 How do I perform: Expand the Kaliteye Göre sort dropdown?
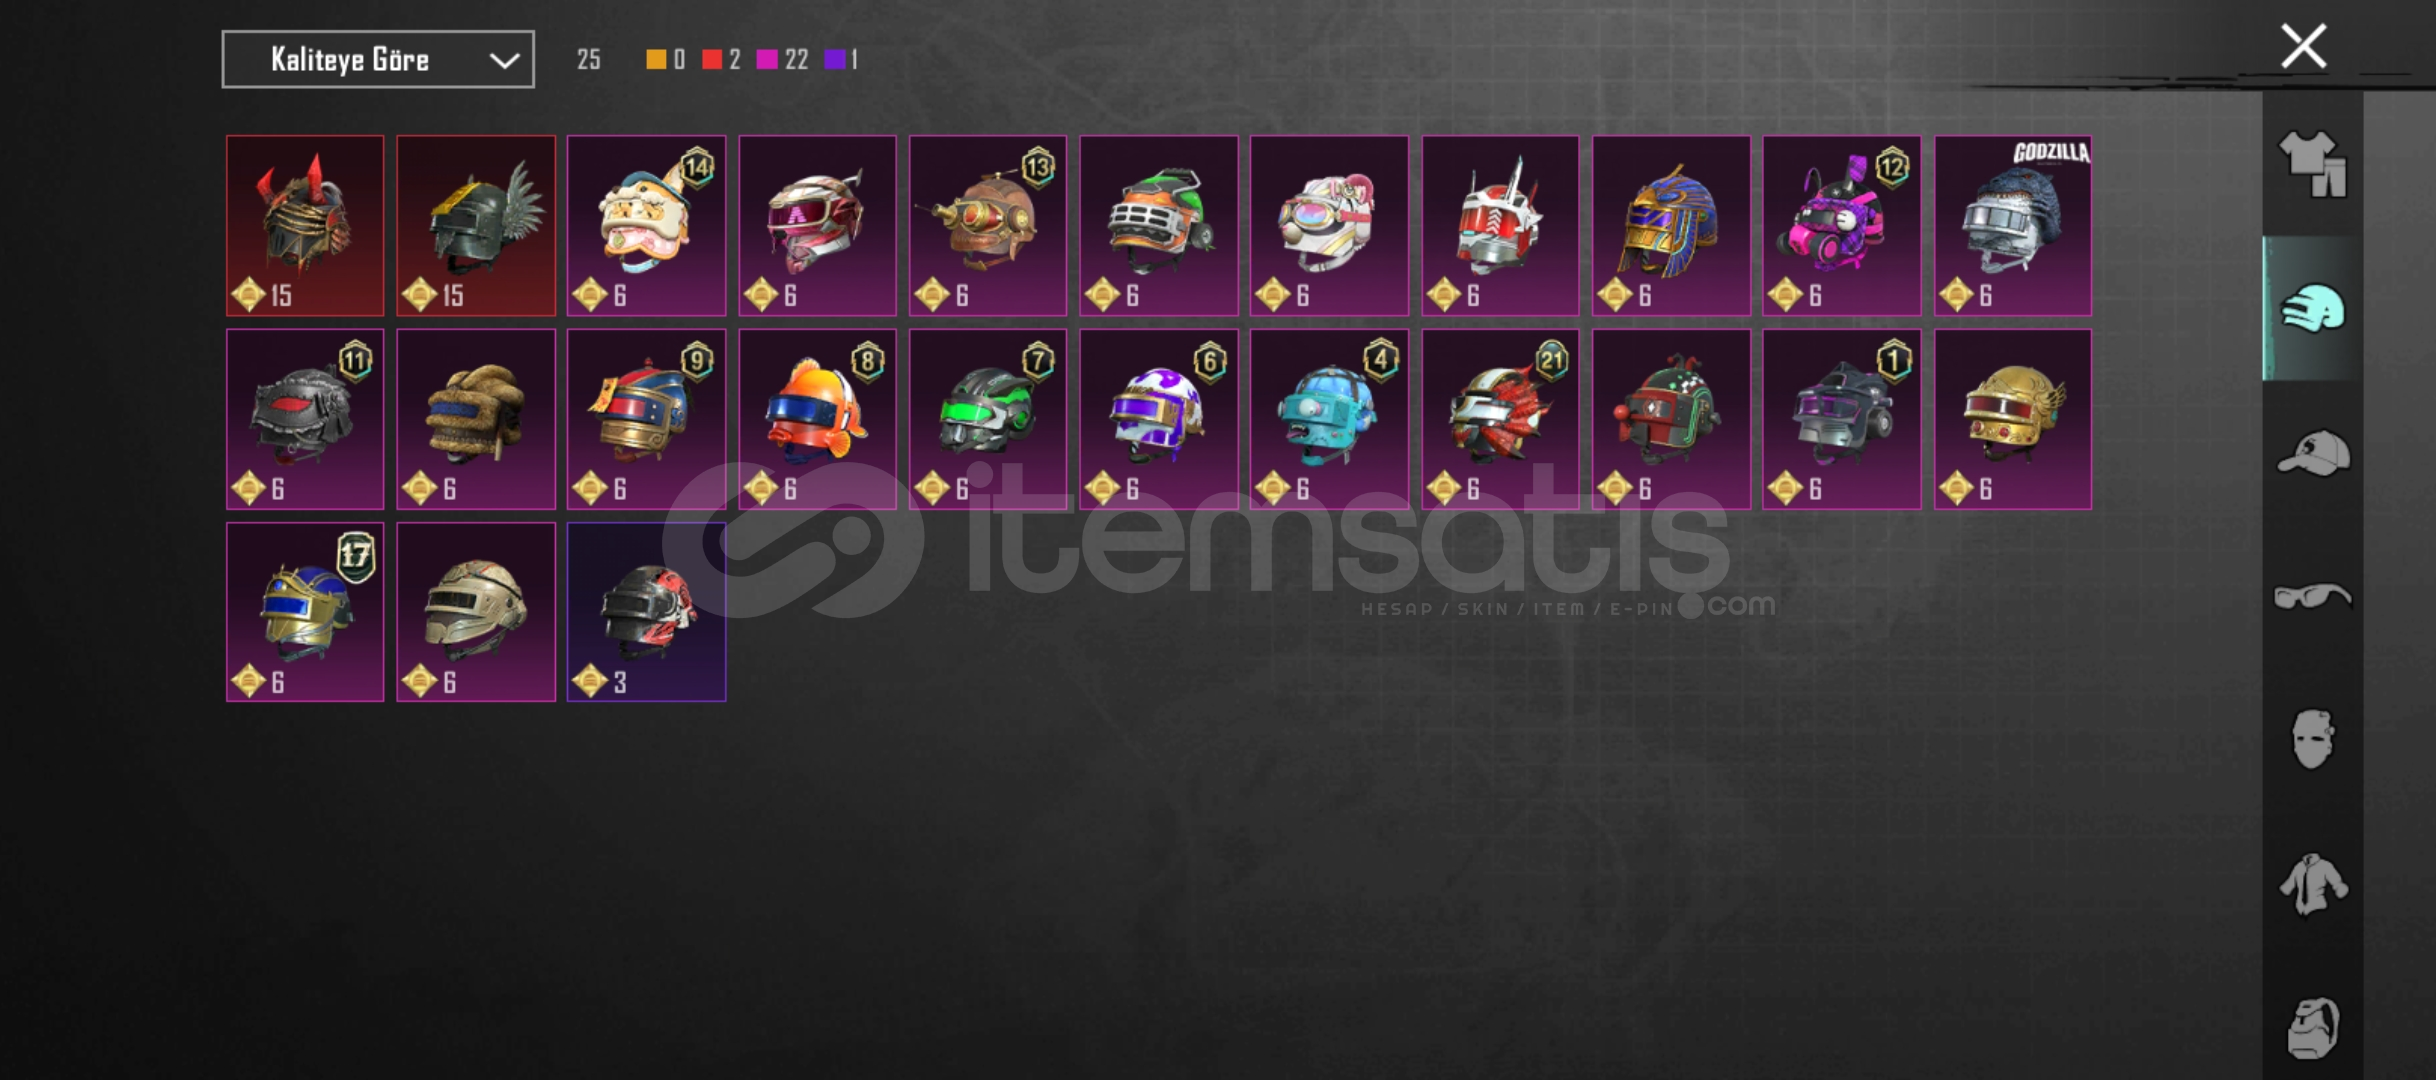tap(378, 60)
